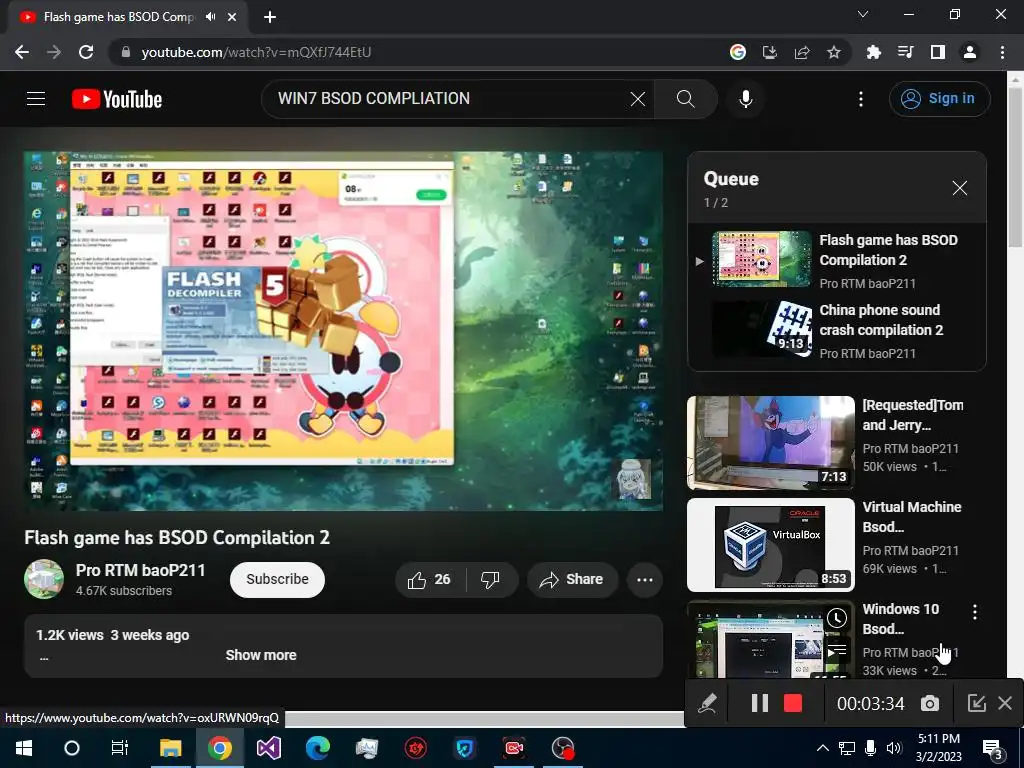
Task: Start voice search with microphone
Action: tap(746, 99)
